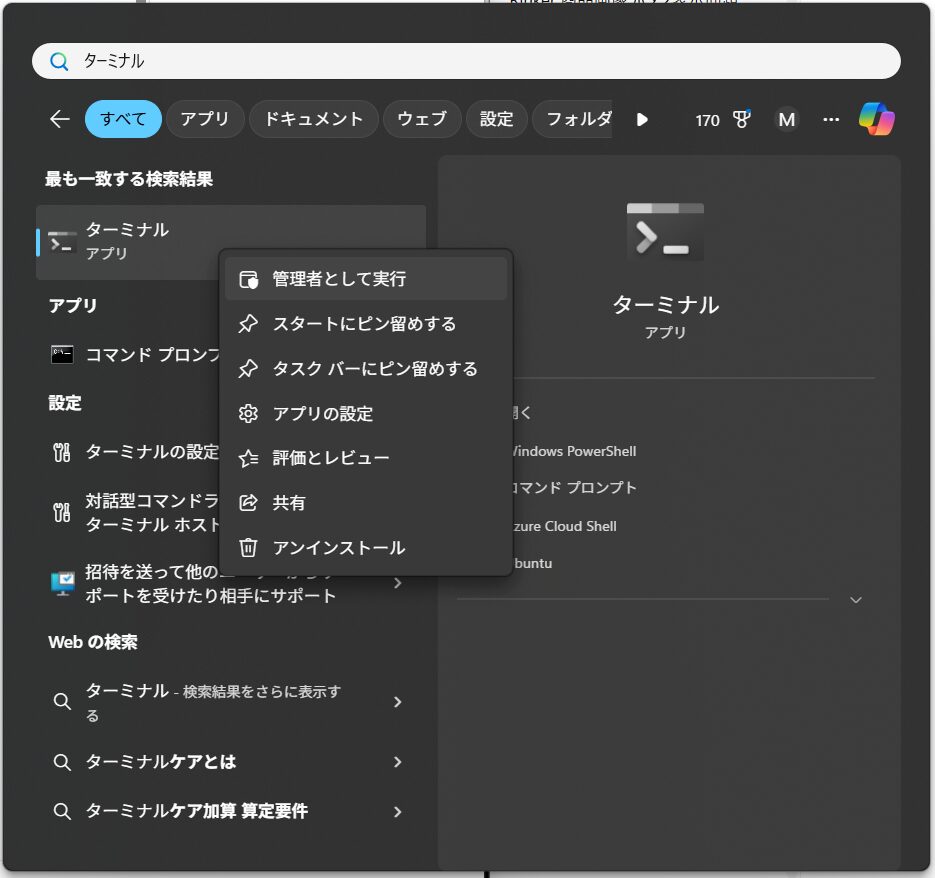Click the pin icon beside スタートにピン留めする

pos(248,324)
